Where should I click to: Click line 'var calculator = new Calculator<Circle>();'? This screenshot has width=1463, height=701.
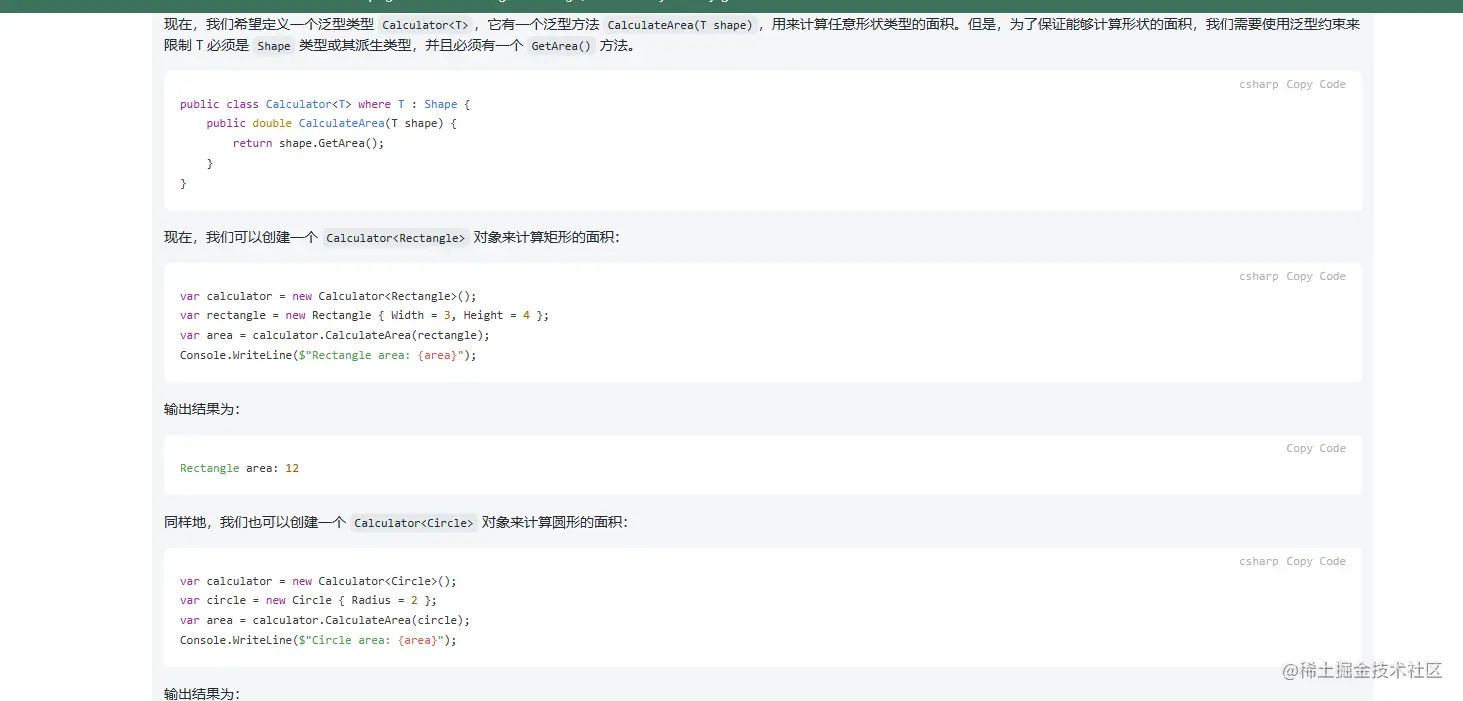click(x=318, y=581)
